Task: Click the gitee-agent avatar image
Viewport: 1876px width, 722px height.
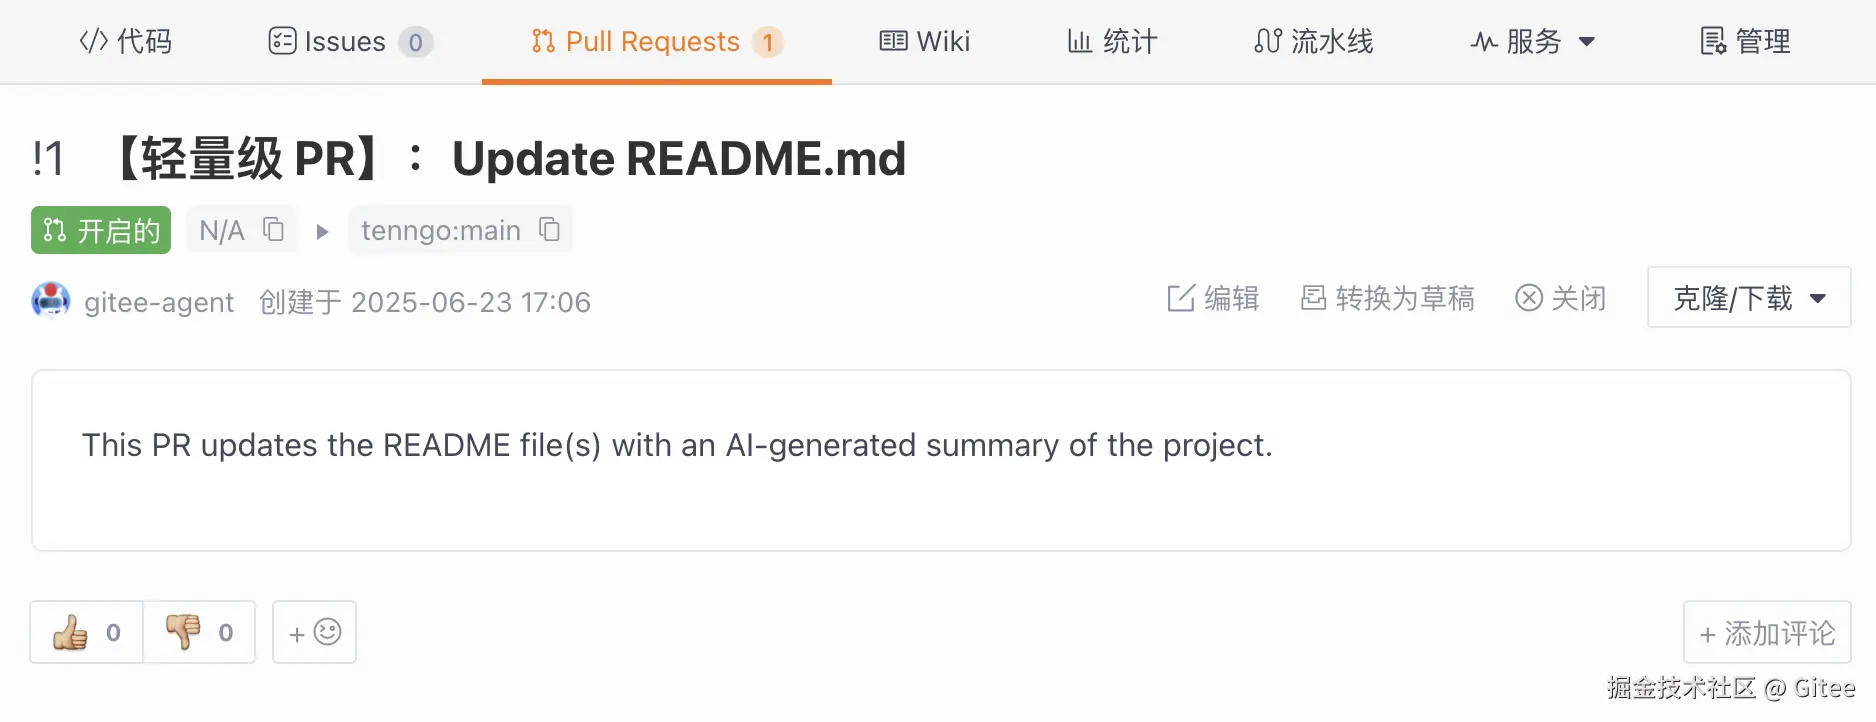Action: pos(51,301)
